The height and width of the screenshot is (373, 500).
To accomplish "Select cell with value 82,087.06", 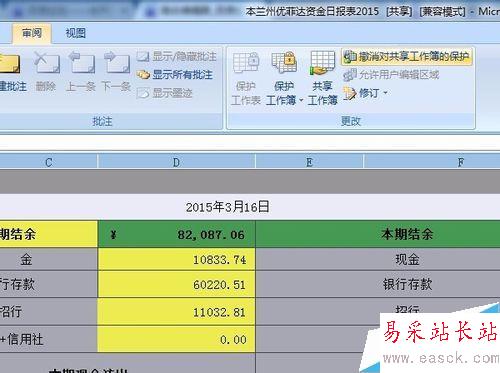I will point(176,234).
